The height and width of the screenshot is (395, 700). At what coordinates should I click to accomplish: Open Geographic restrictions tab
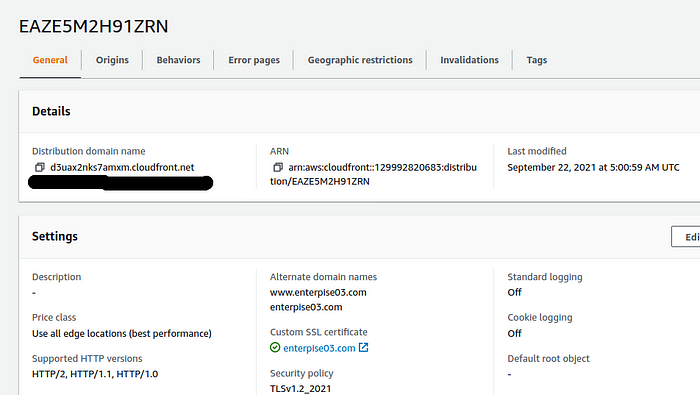point(360,60)
